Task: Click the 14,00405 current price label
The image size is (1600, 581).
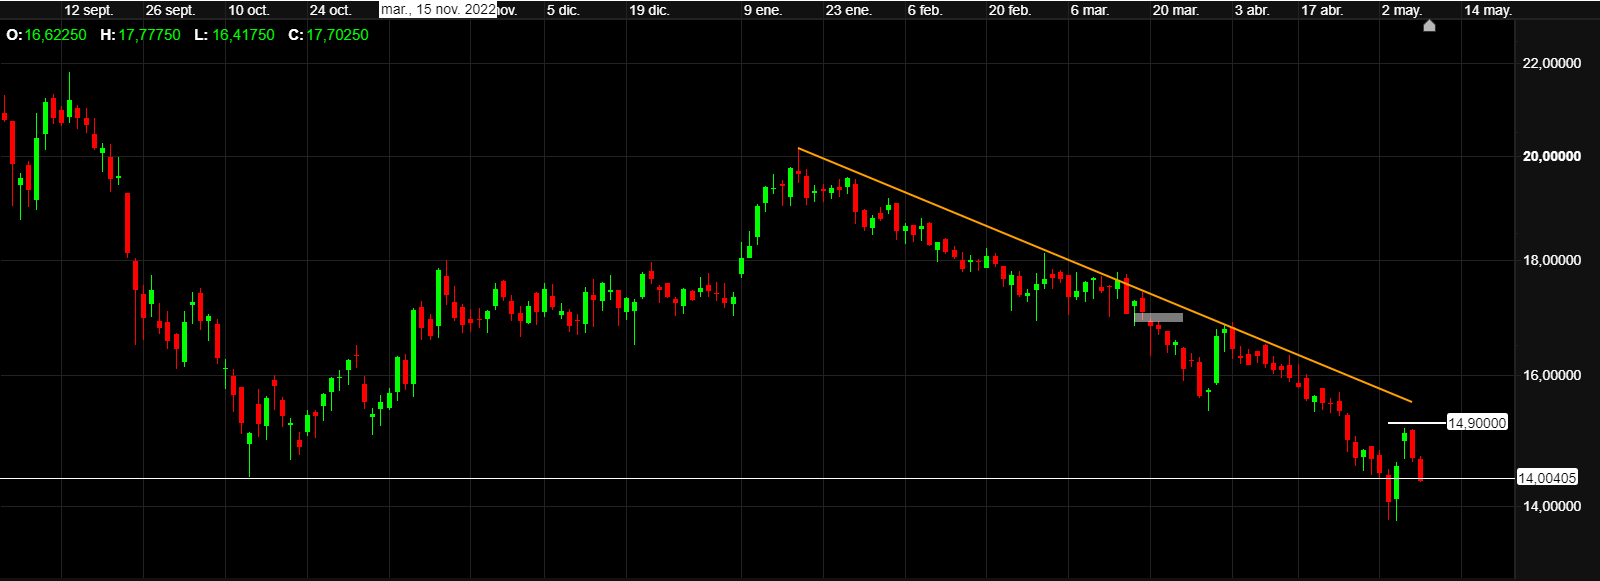Action: pos(1547,478)
